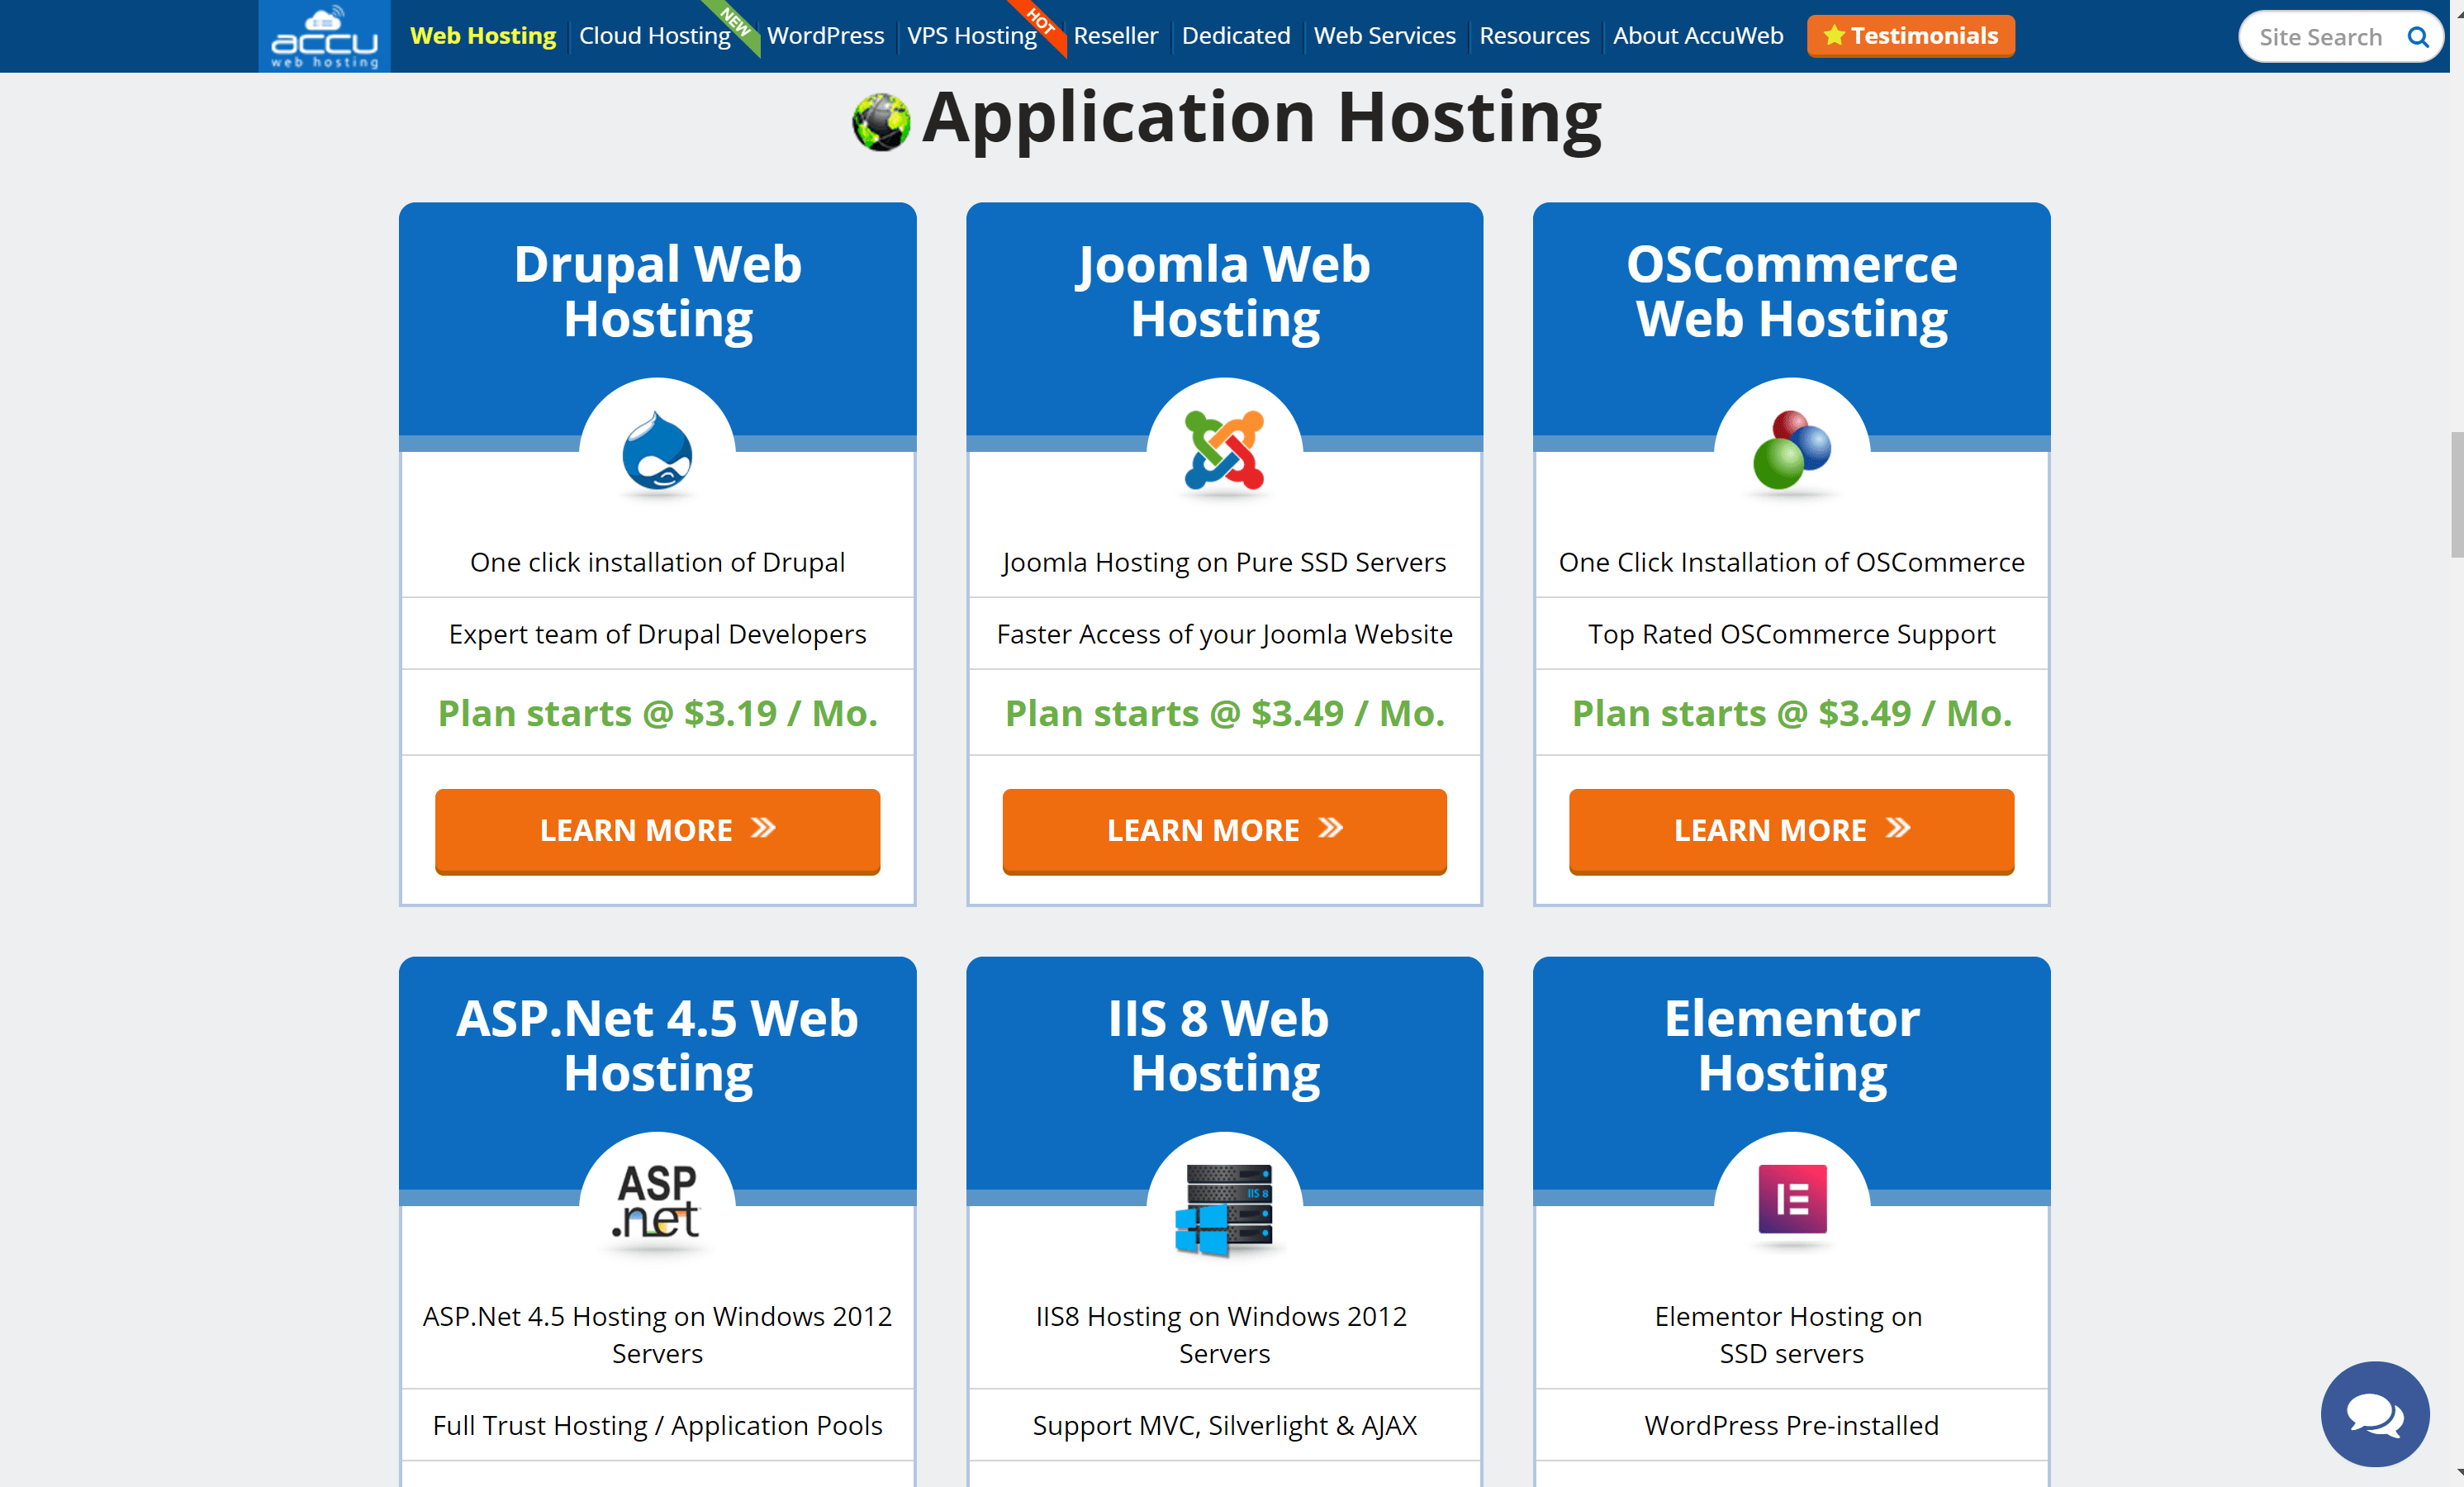Click the Drupal Web Hosting card title
Viewport: 2464px width, 1487px height.
click(657, 291)
